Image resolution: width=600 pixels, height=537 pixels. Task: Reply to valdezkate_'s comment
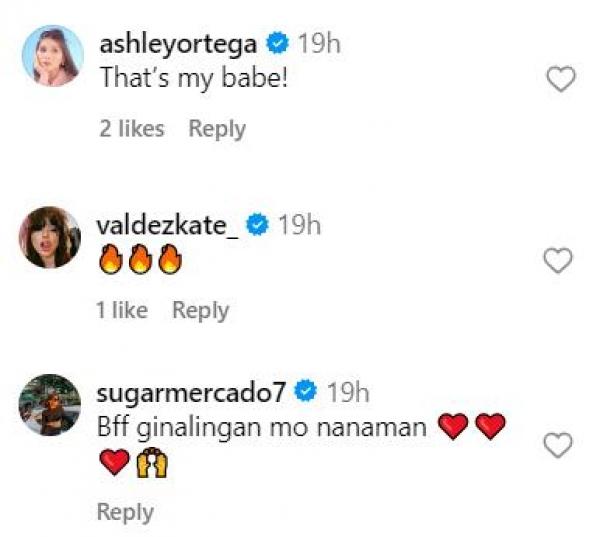[x=200, y=311]
